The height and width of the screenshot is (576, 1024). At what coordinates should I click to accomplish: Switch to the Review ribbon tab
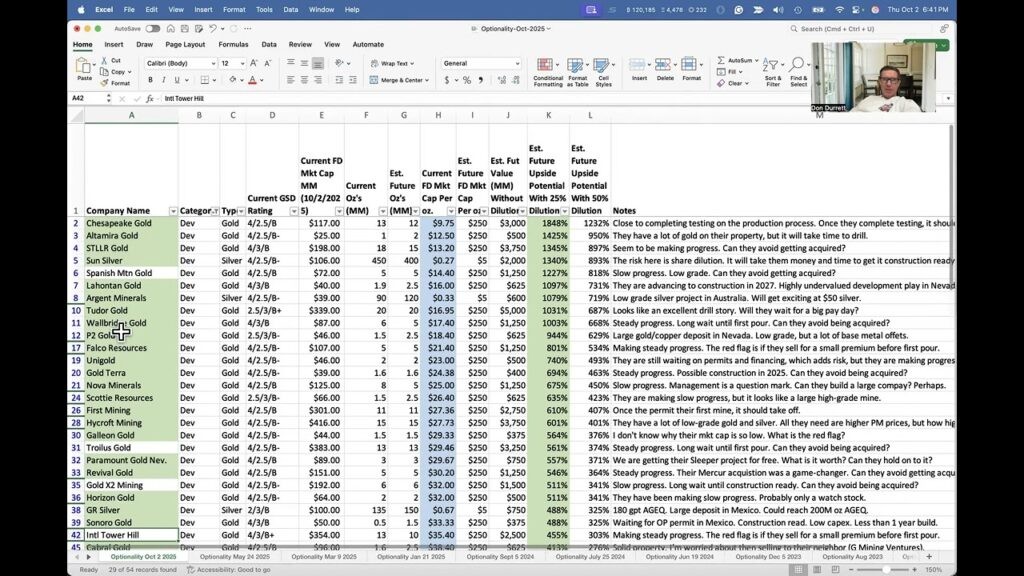click(x=300, y=44)
